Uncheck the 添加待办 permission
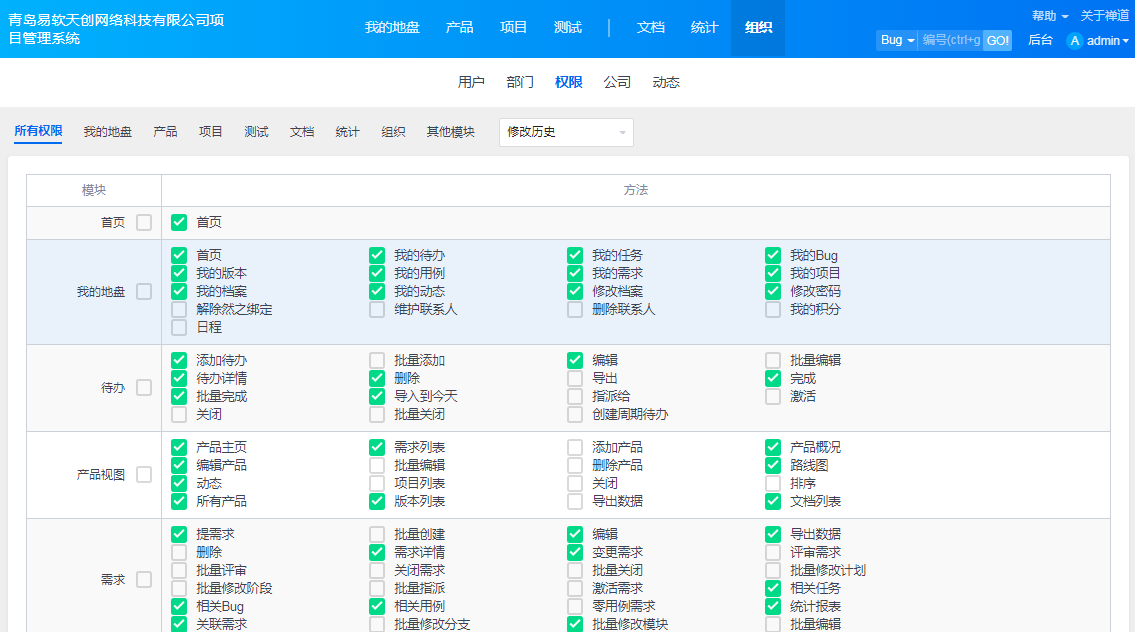 click(x=179, y=360)
